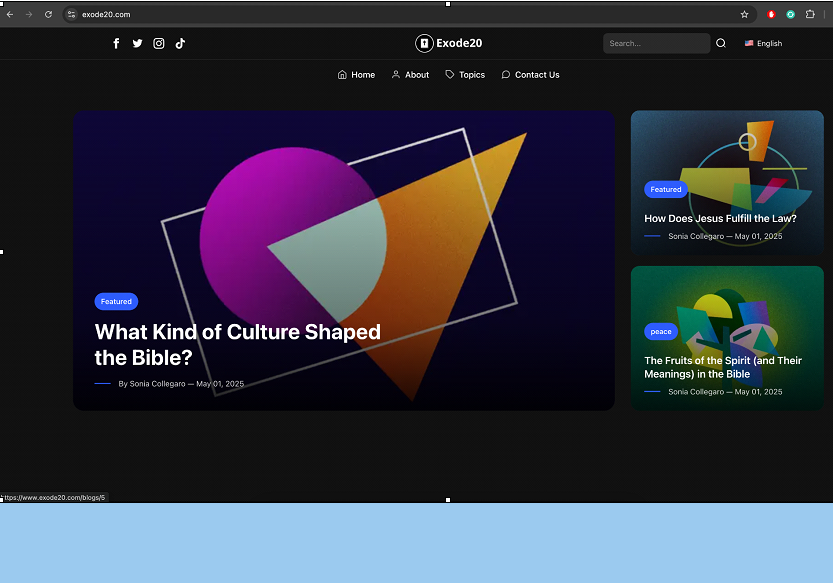Focus the Search input field
This screenshot has width=833, height=583.
click(655, 43)
